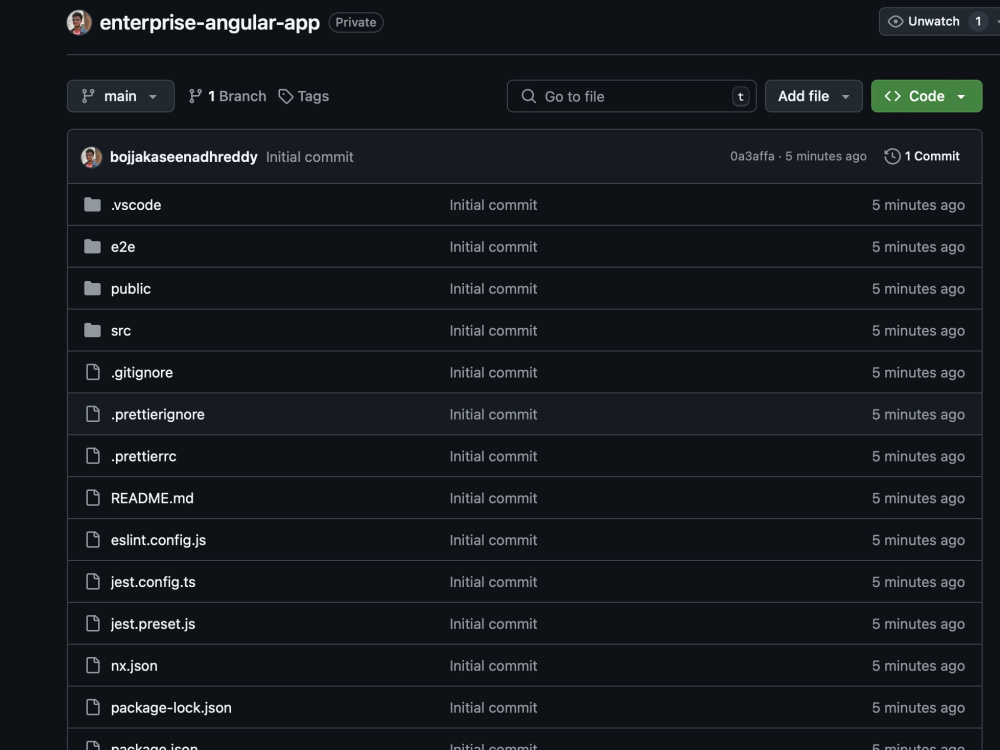The image size is (1000, 750).
Task: Open the e2e folder
Action: pyautogui.click(x=123, y=247)
